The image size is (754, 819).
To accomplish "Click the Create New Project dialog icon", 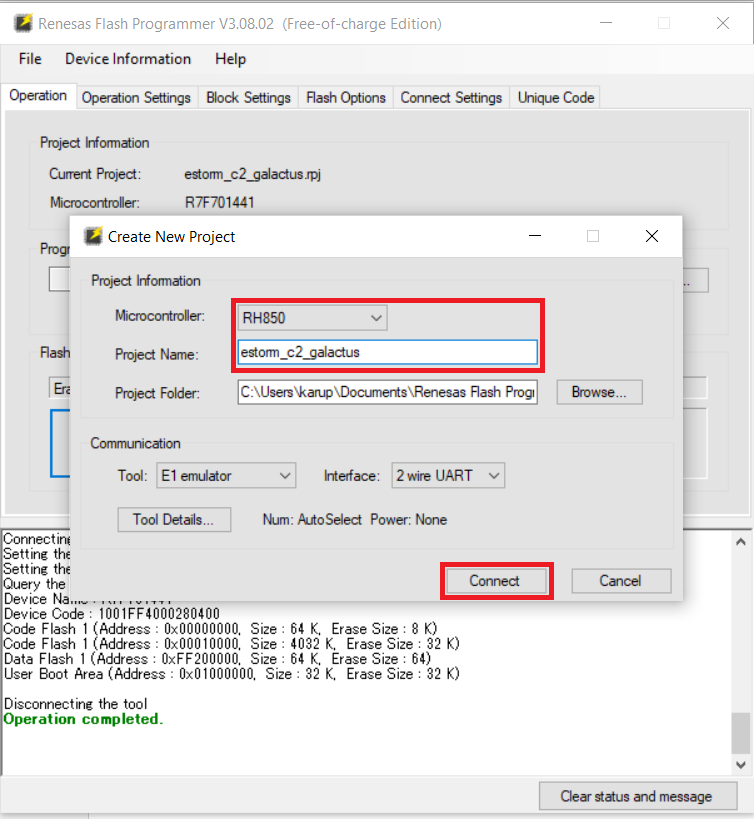I will point(93,236).
